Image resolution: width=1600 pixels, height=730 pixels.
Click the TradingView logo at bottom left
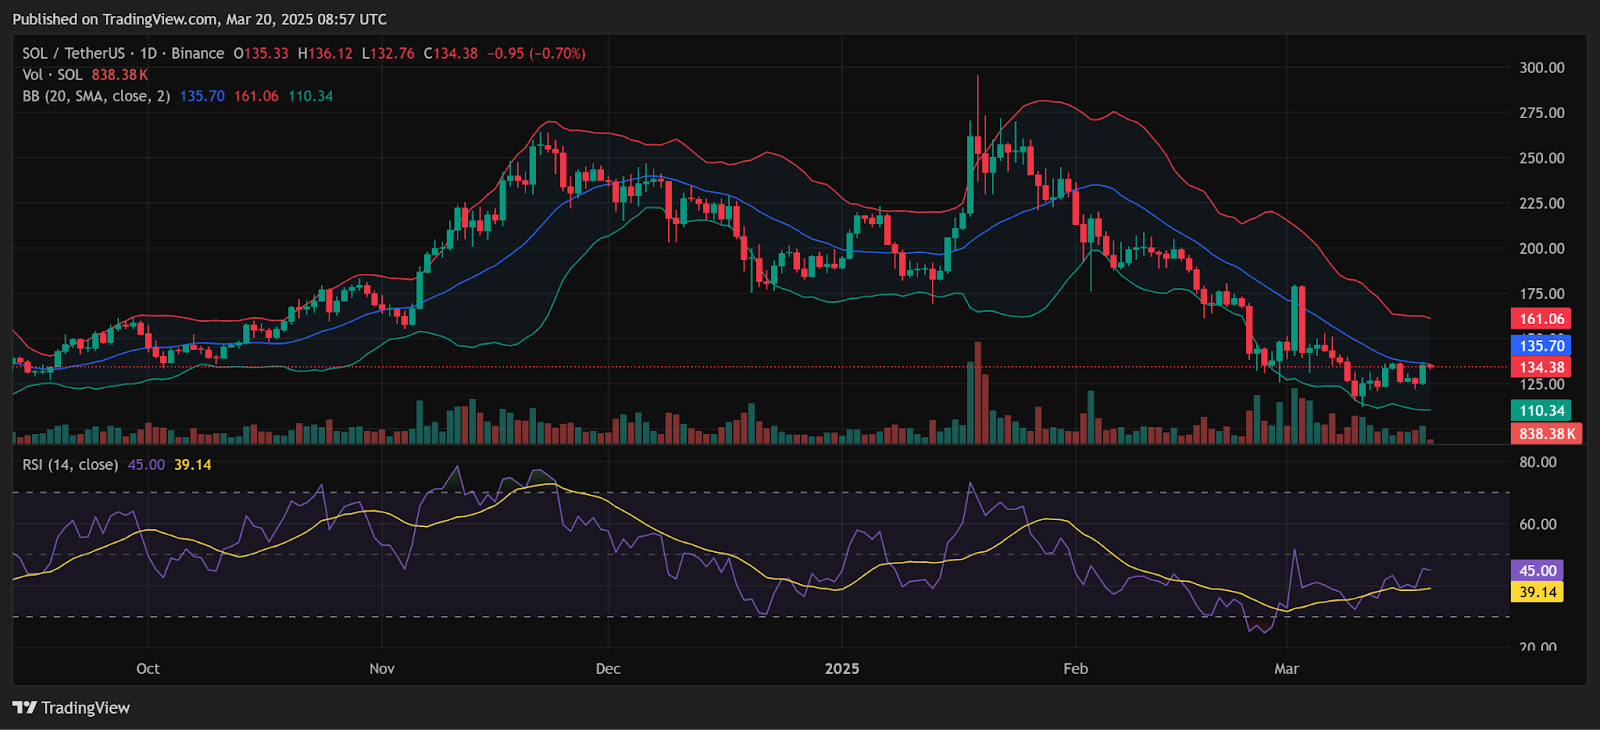point(72,708)
